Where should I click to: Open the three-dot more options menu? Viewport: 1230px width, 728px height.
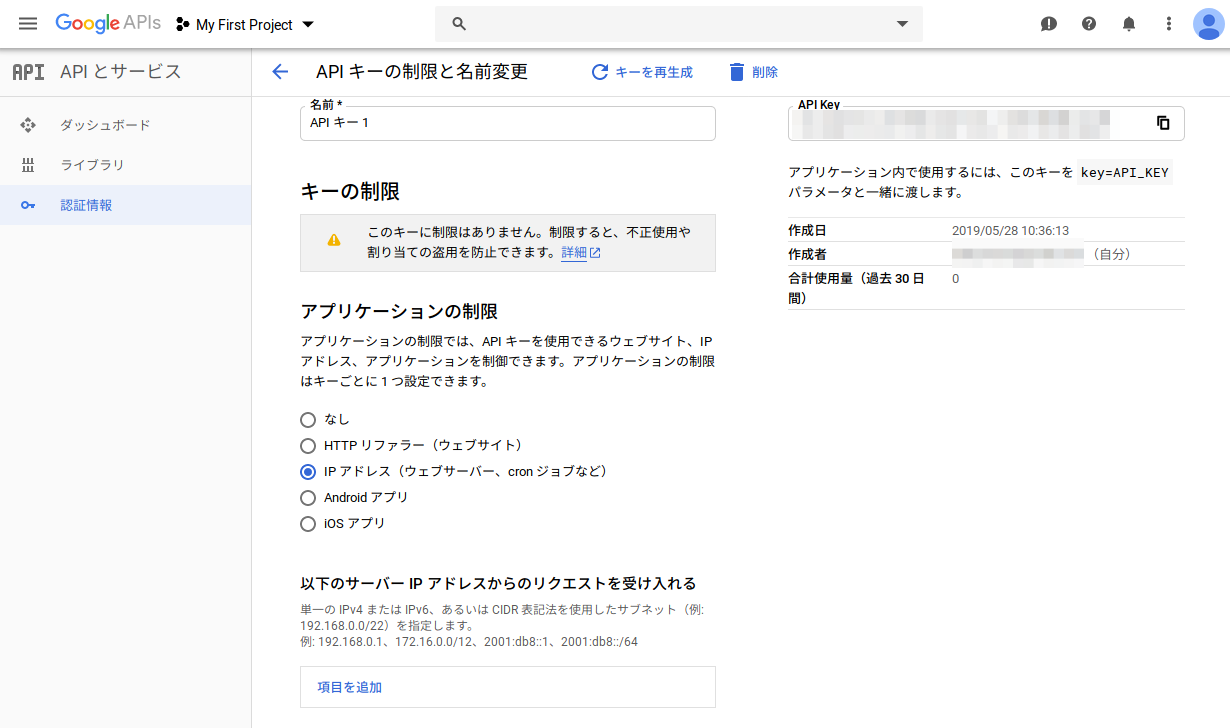click(x=1169, y=24)
